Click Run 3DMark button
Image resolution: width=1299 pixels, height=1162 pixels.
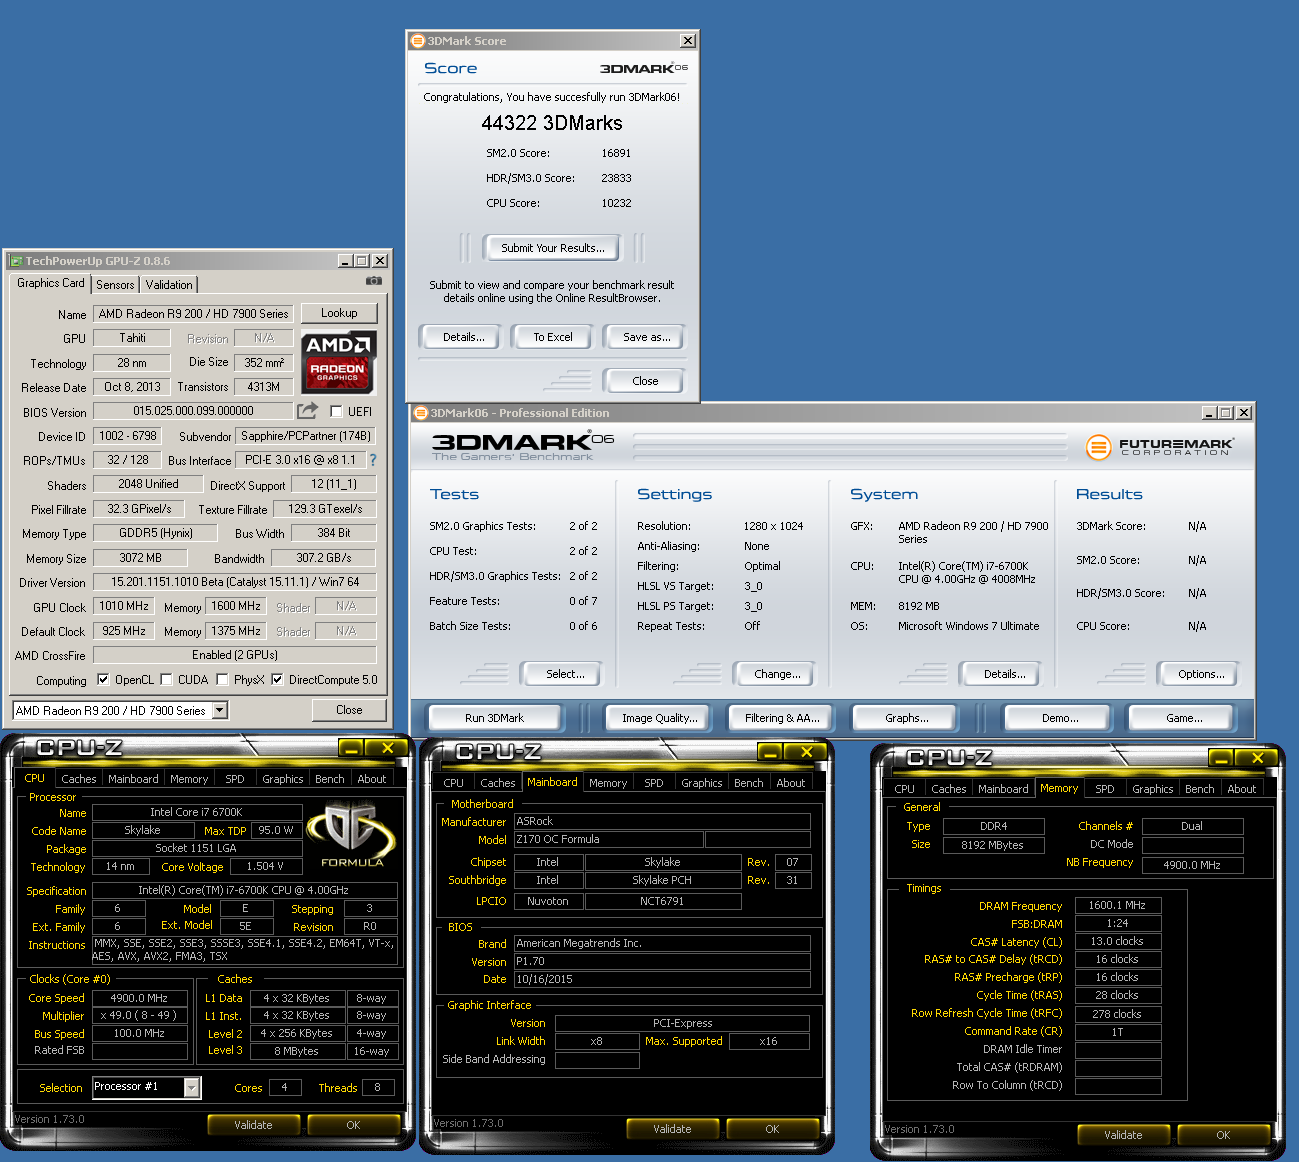494,718
